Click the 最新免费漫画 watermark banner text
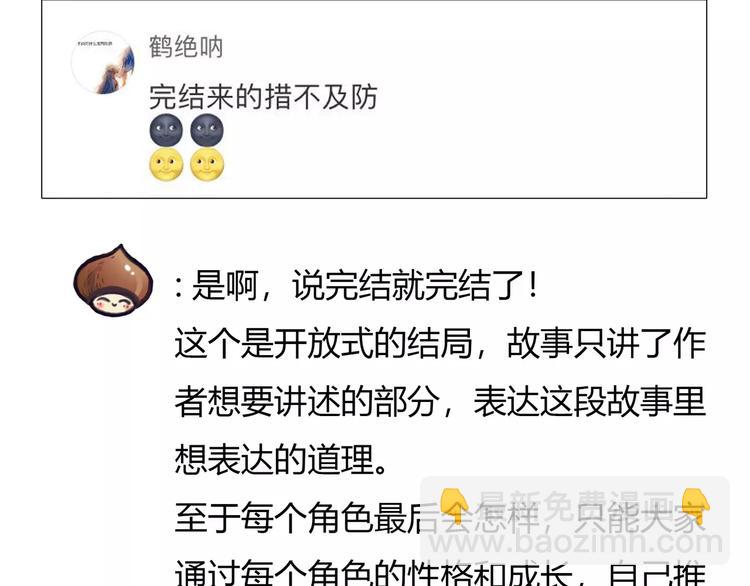Viewport: 750px width, 586px height. click(574, 502)
